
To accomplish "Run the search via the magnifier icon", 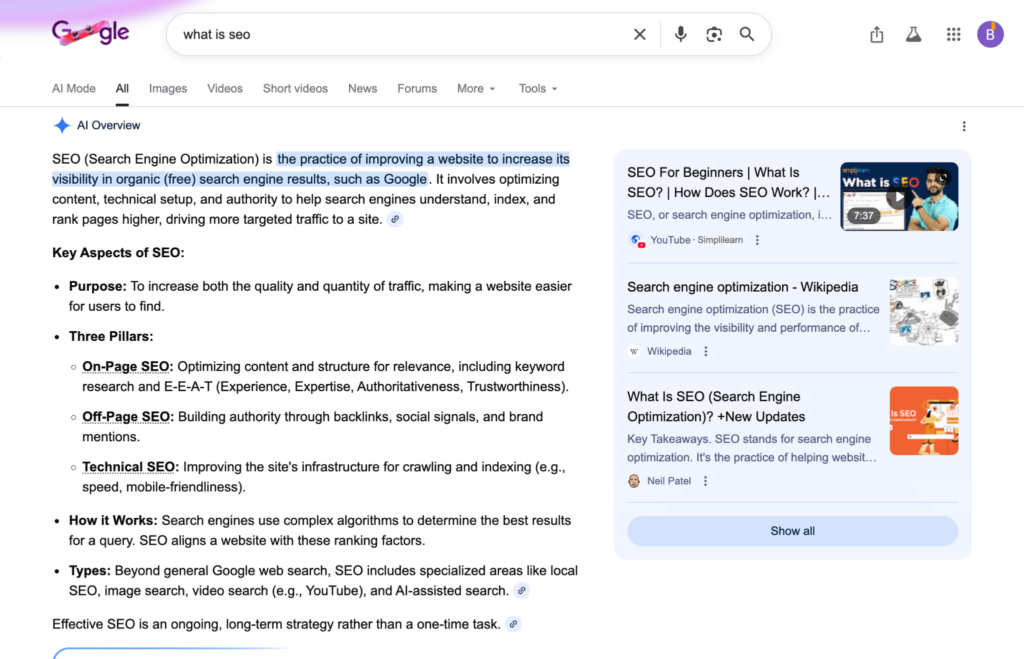I will coord(747,34).
